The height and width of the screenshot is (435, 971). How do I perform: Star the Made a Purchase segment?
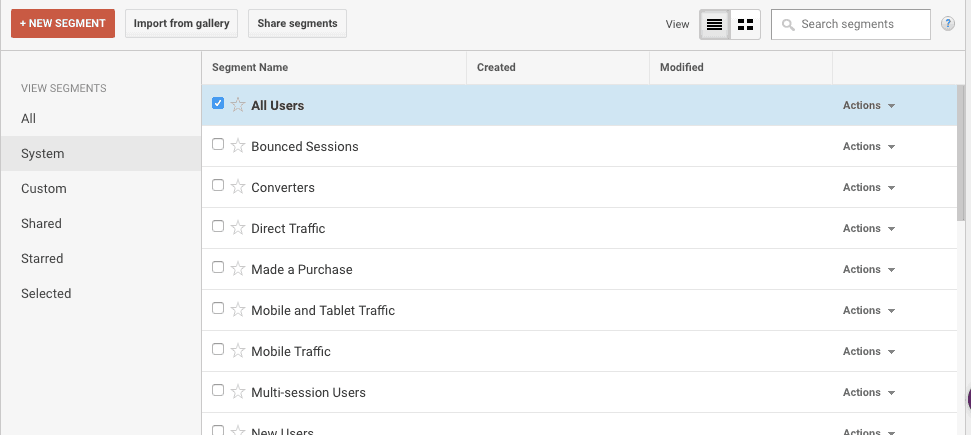click(x=238, y=269)
